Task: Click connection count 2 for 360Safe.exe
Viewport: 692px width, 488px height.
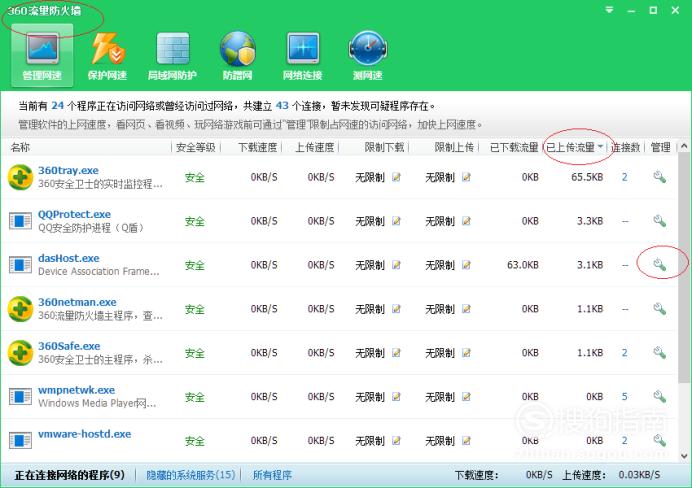Action: 624,353
